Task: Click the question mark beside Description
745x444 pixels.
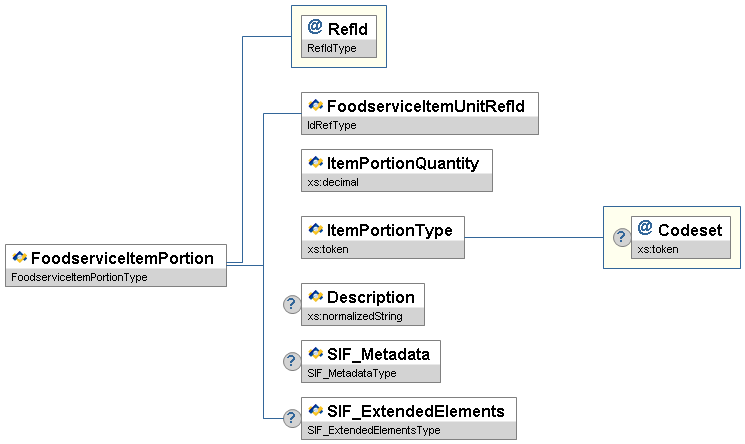Action: pyautogui.click(x=292, y=305)
